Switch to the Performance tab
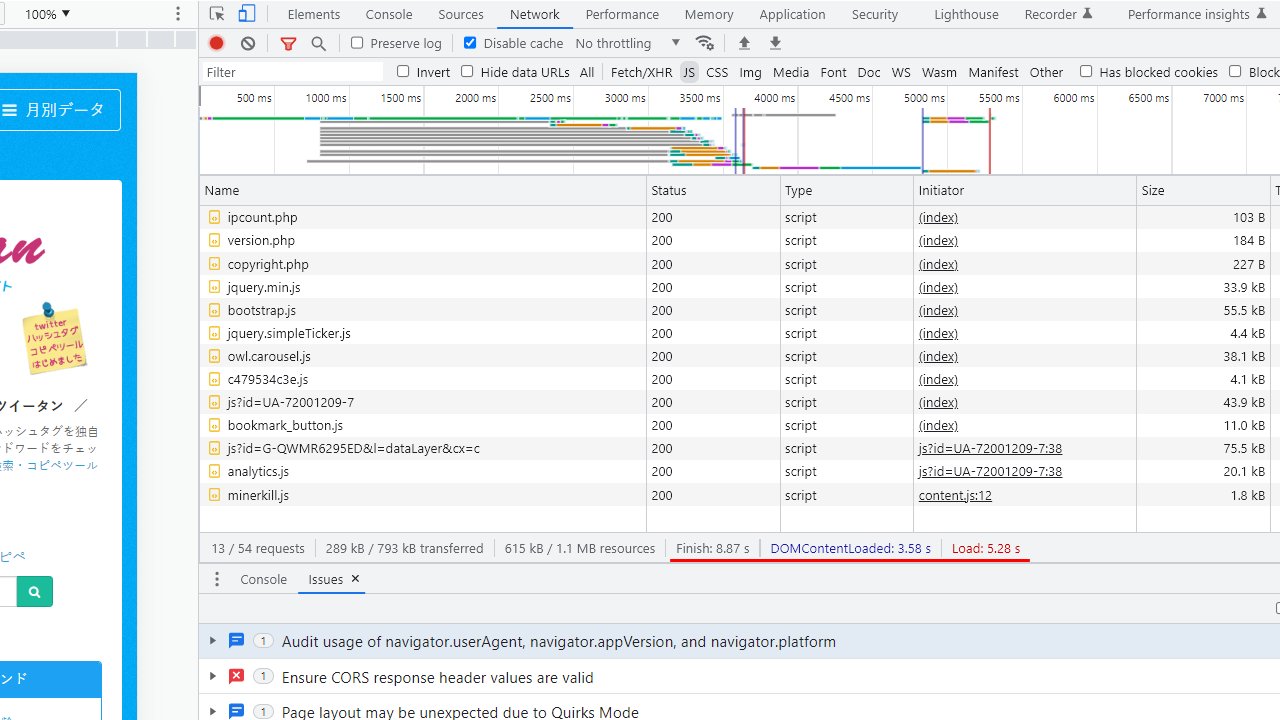1280x720 pixels. 621,14
